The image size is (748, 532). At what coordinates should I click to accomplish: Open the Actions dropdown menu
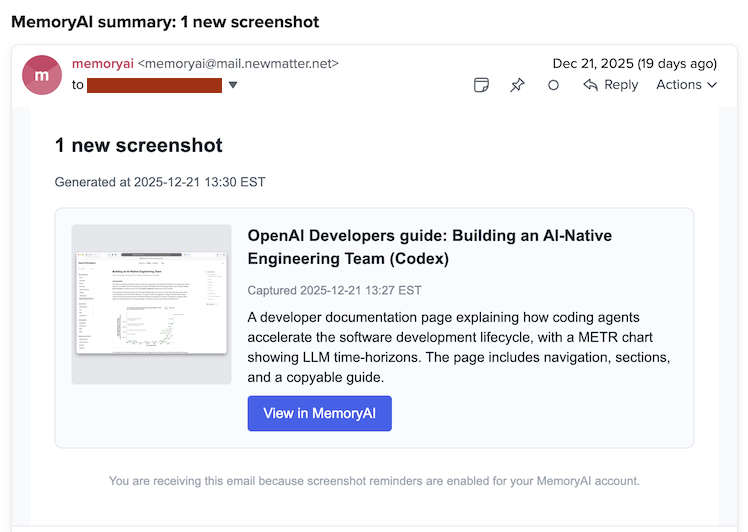pyautogui.click(x=686, y=85)
